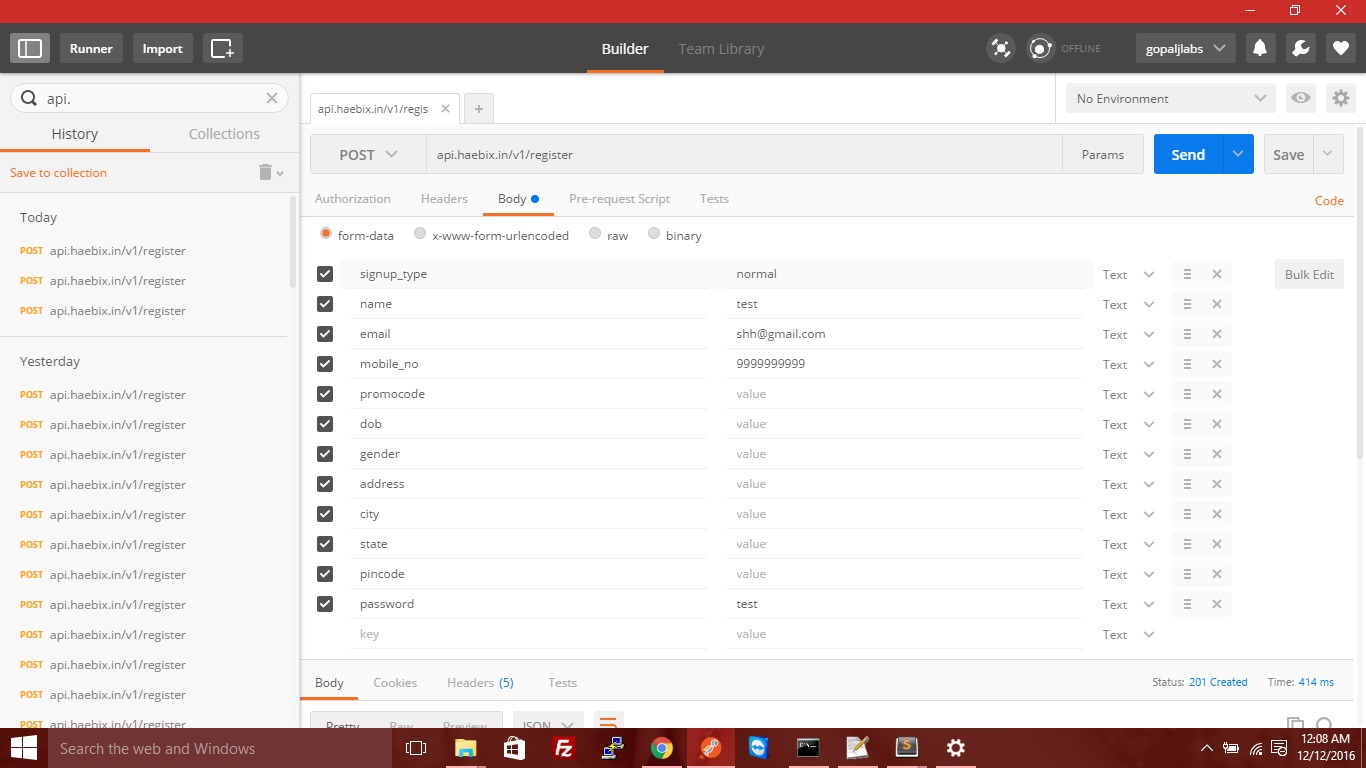Switch to the Team Library tab
Screen dimensions: 1366x768
[x=721, y=48]
